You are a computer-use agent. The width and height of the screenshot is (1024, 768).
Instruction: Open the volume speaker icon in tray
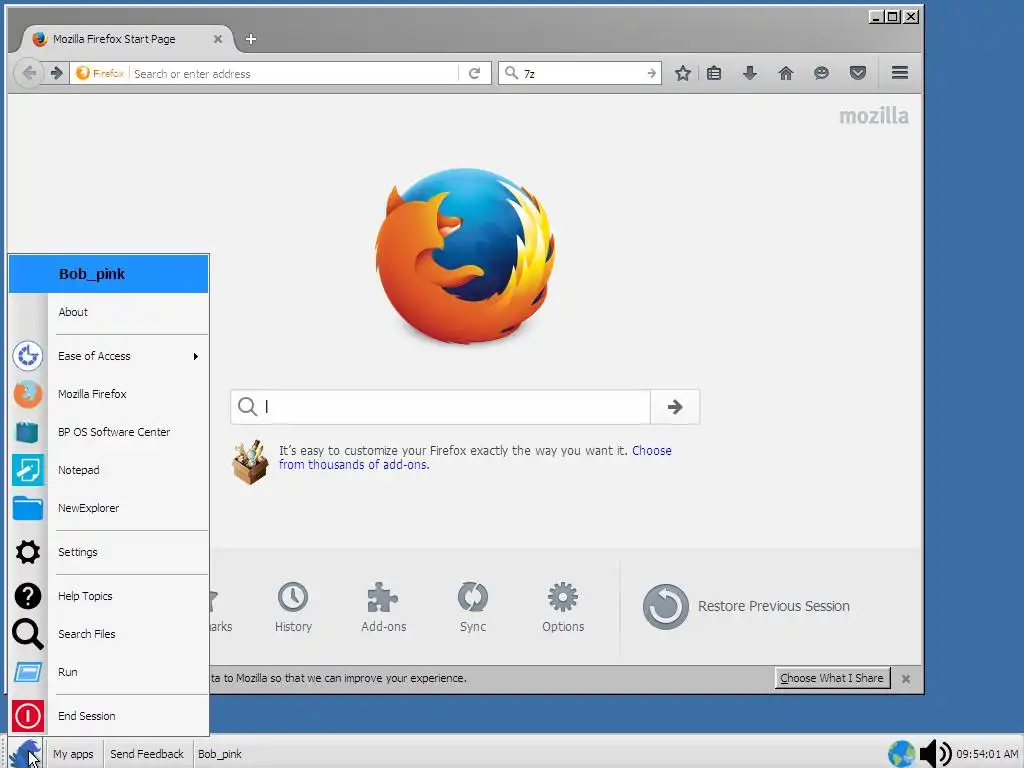point(935,754)
